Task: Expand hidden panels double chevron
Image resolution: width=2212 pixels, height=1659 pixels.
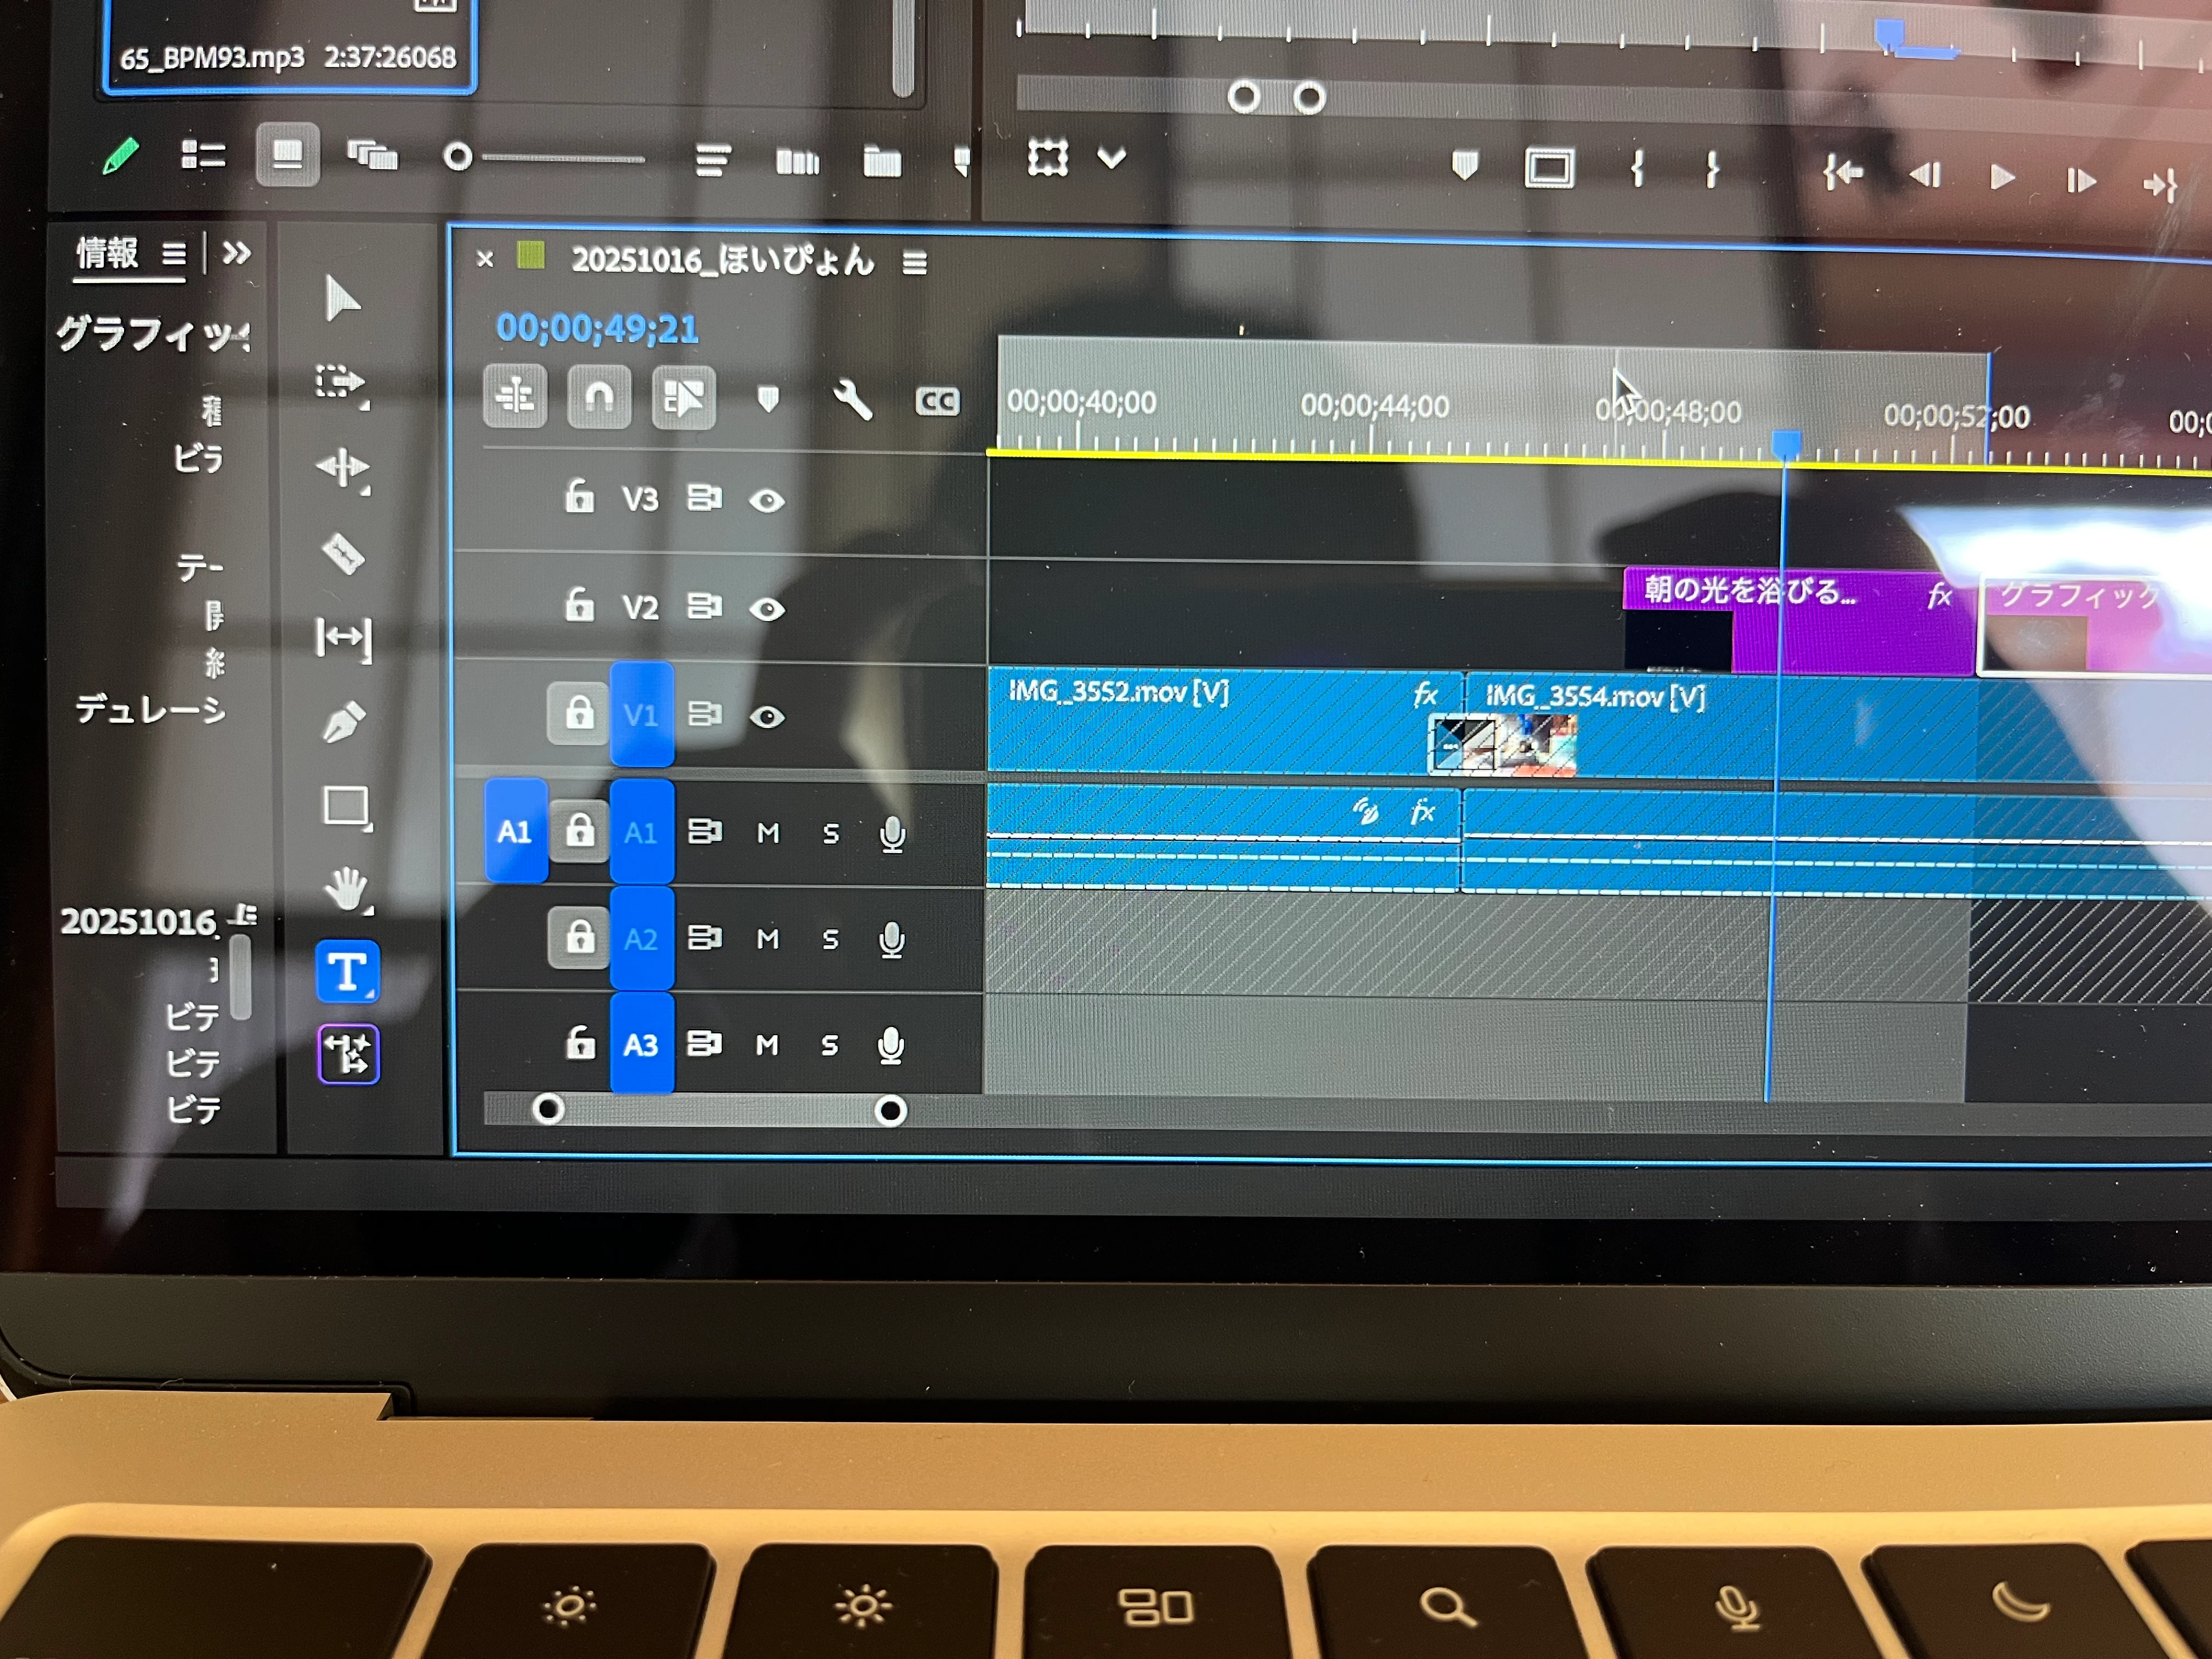Action: (x=236, y=252)
